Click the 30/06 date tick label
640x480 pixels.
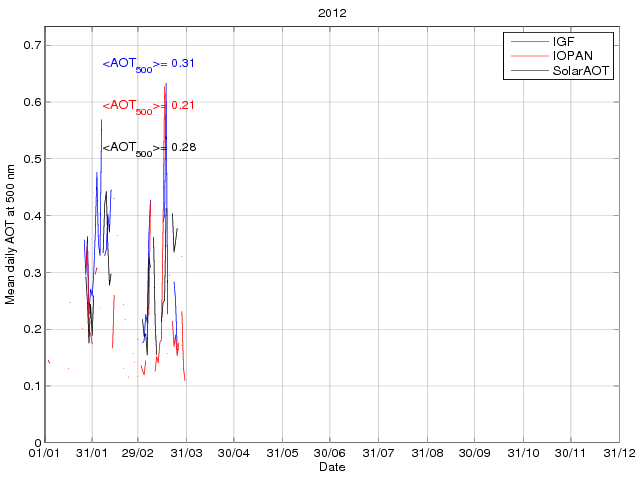330,454
